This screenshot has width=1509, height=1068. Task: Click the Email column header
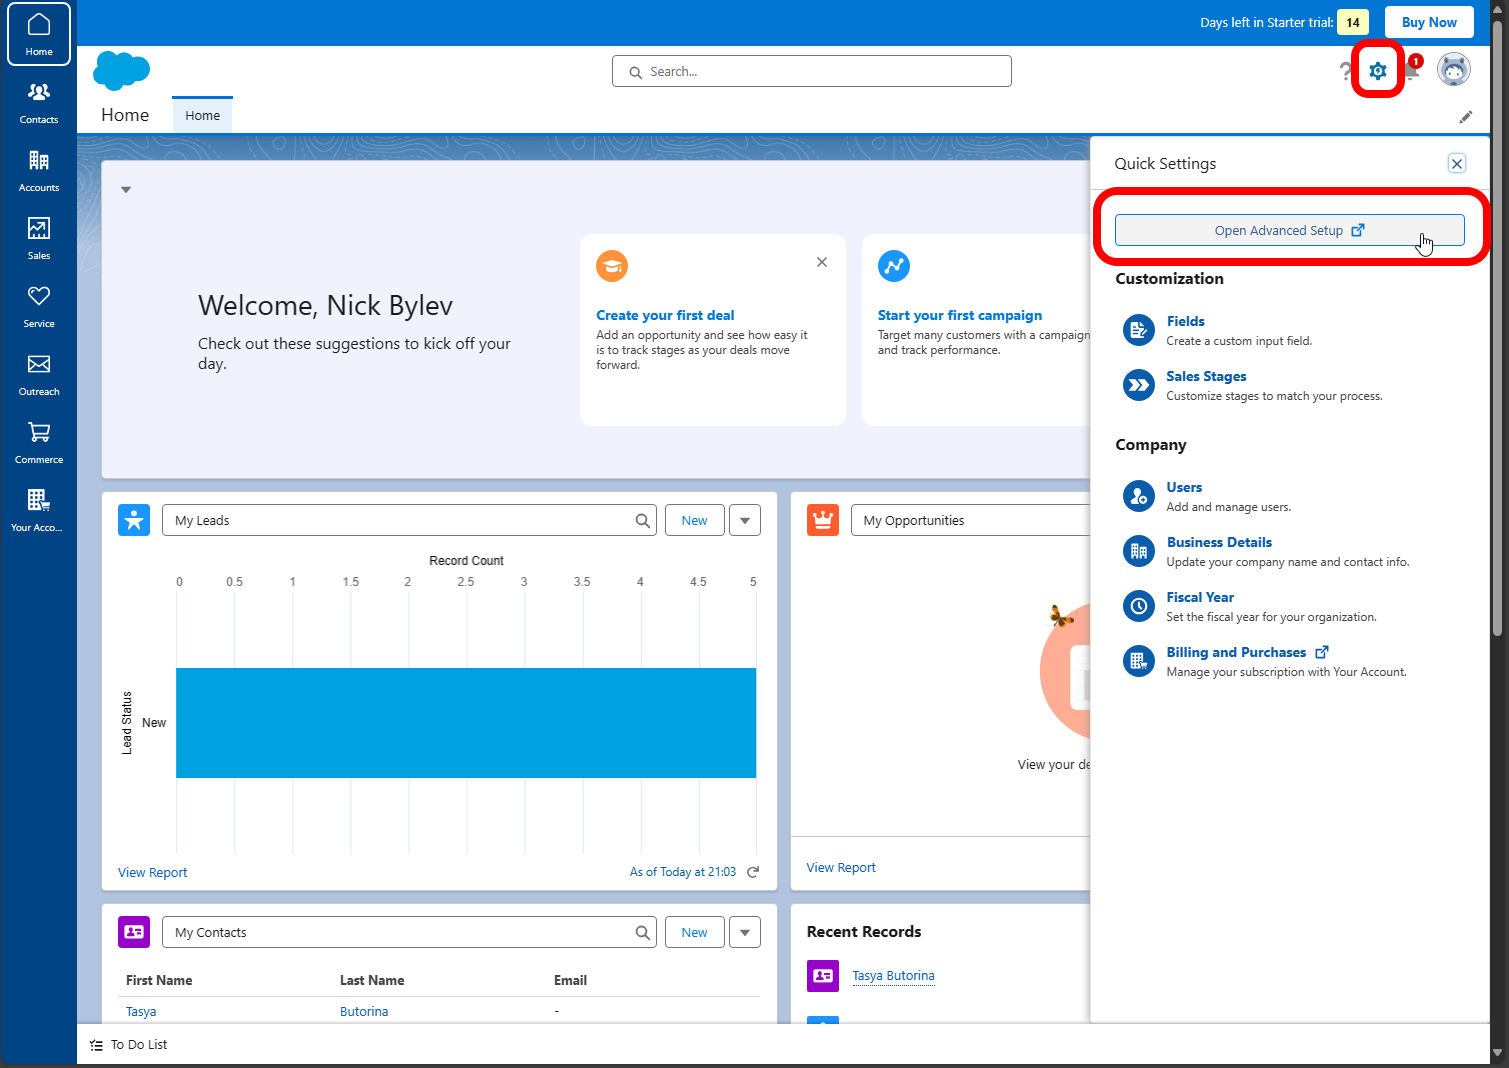coord(570,981)
